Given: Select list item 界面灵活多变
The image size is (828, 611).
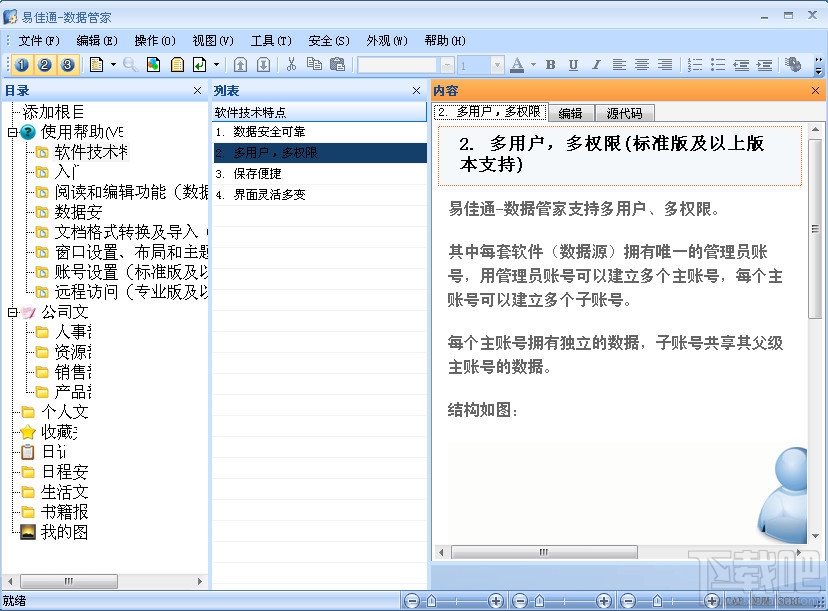Looking at the screenshot, I should [320, 195].
